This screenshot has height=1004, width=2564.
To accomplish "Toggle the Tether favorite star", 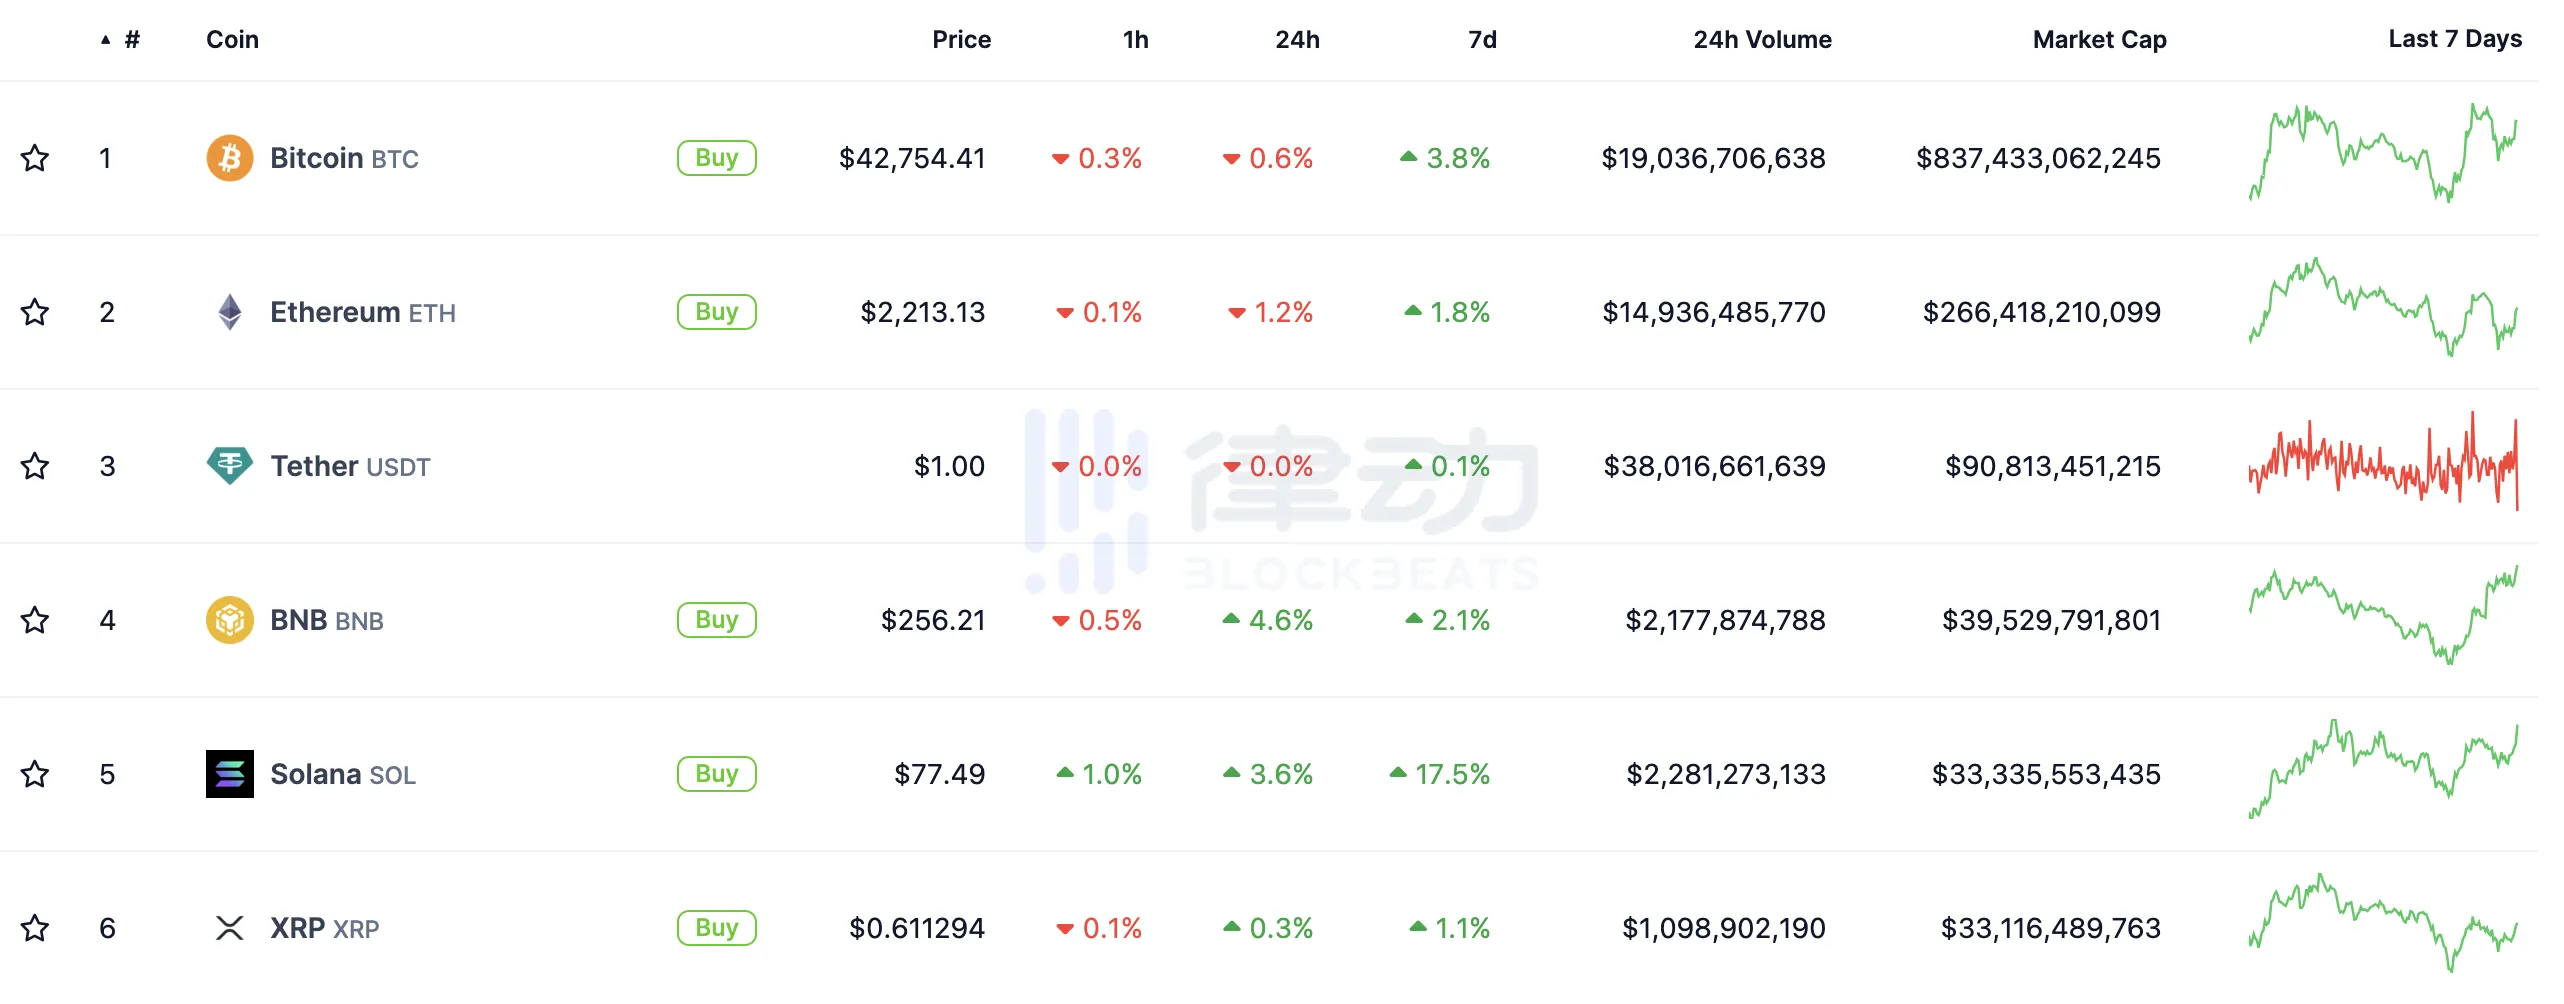I will click(35, 466).
